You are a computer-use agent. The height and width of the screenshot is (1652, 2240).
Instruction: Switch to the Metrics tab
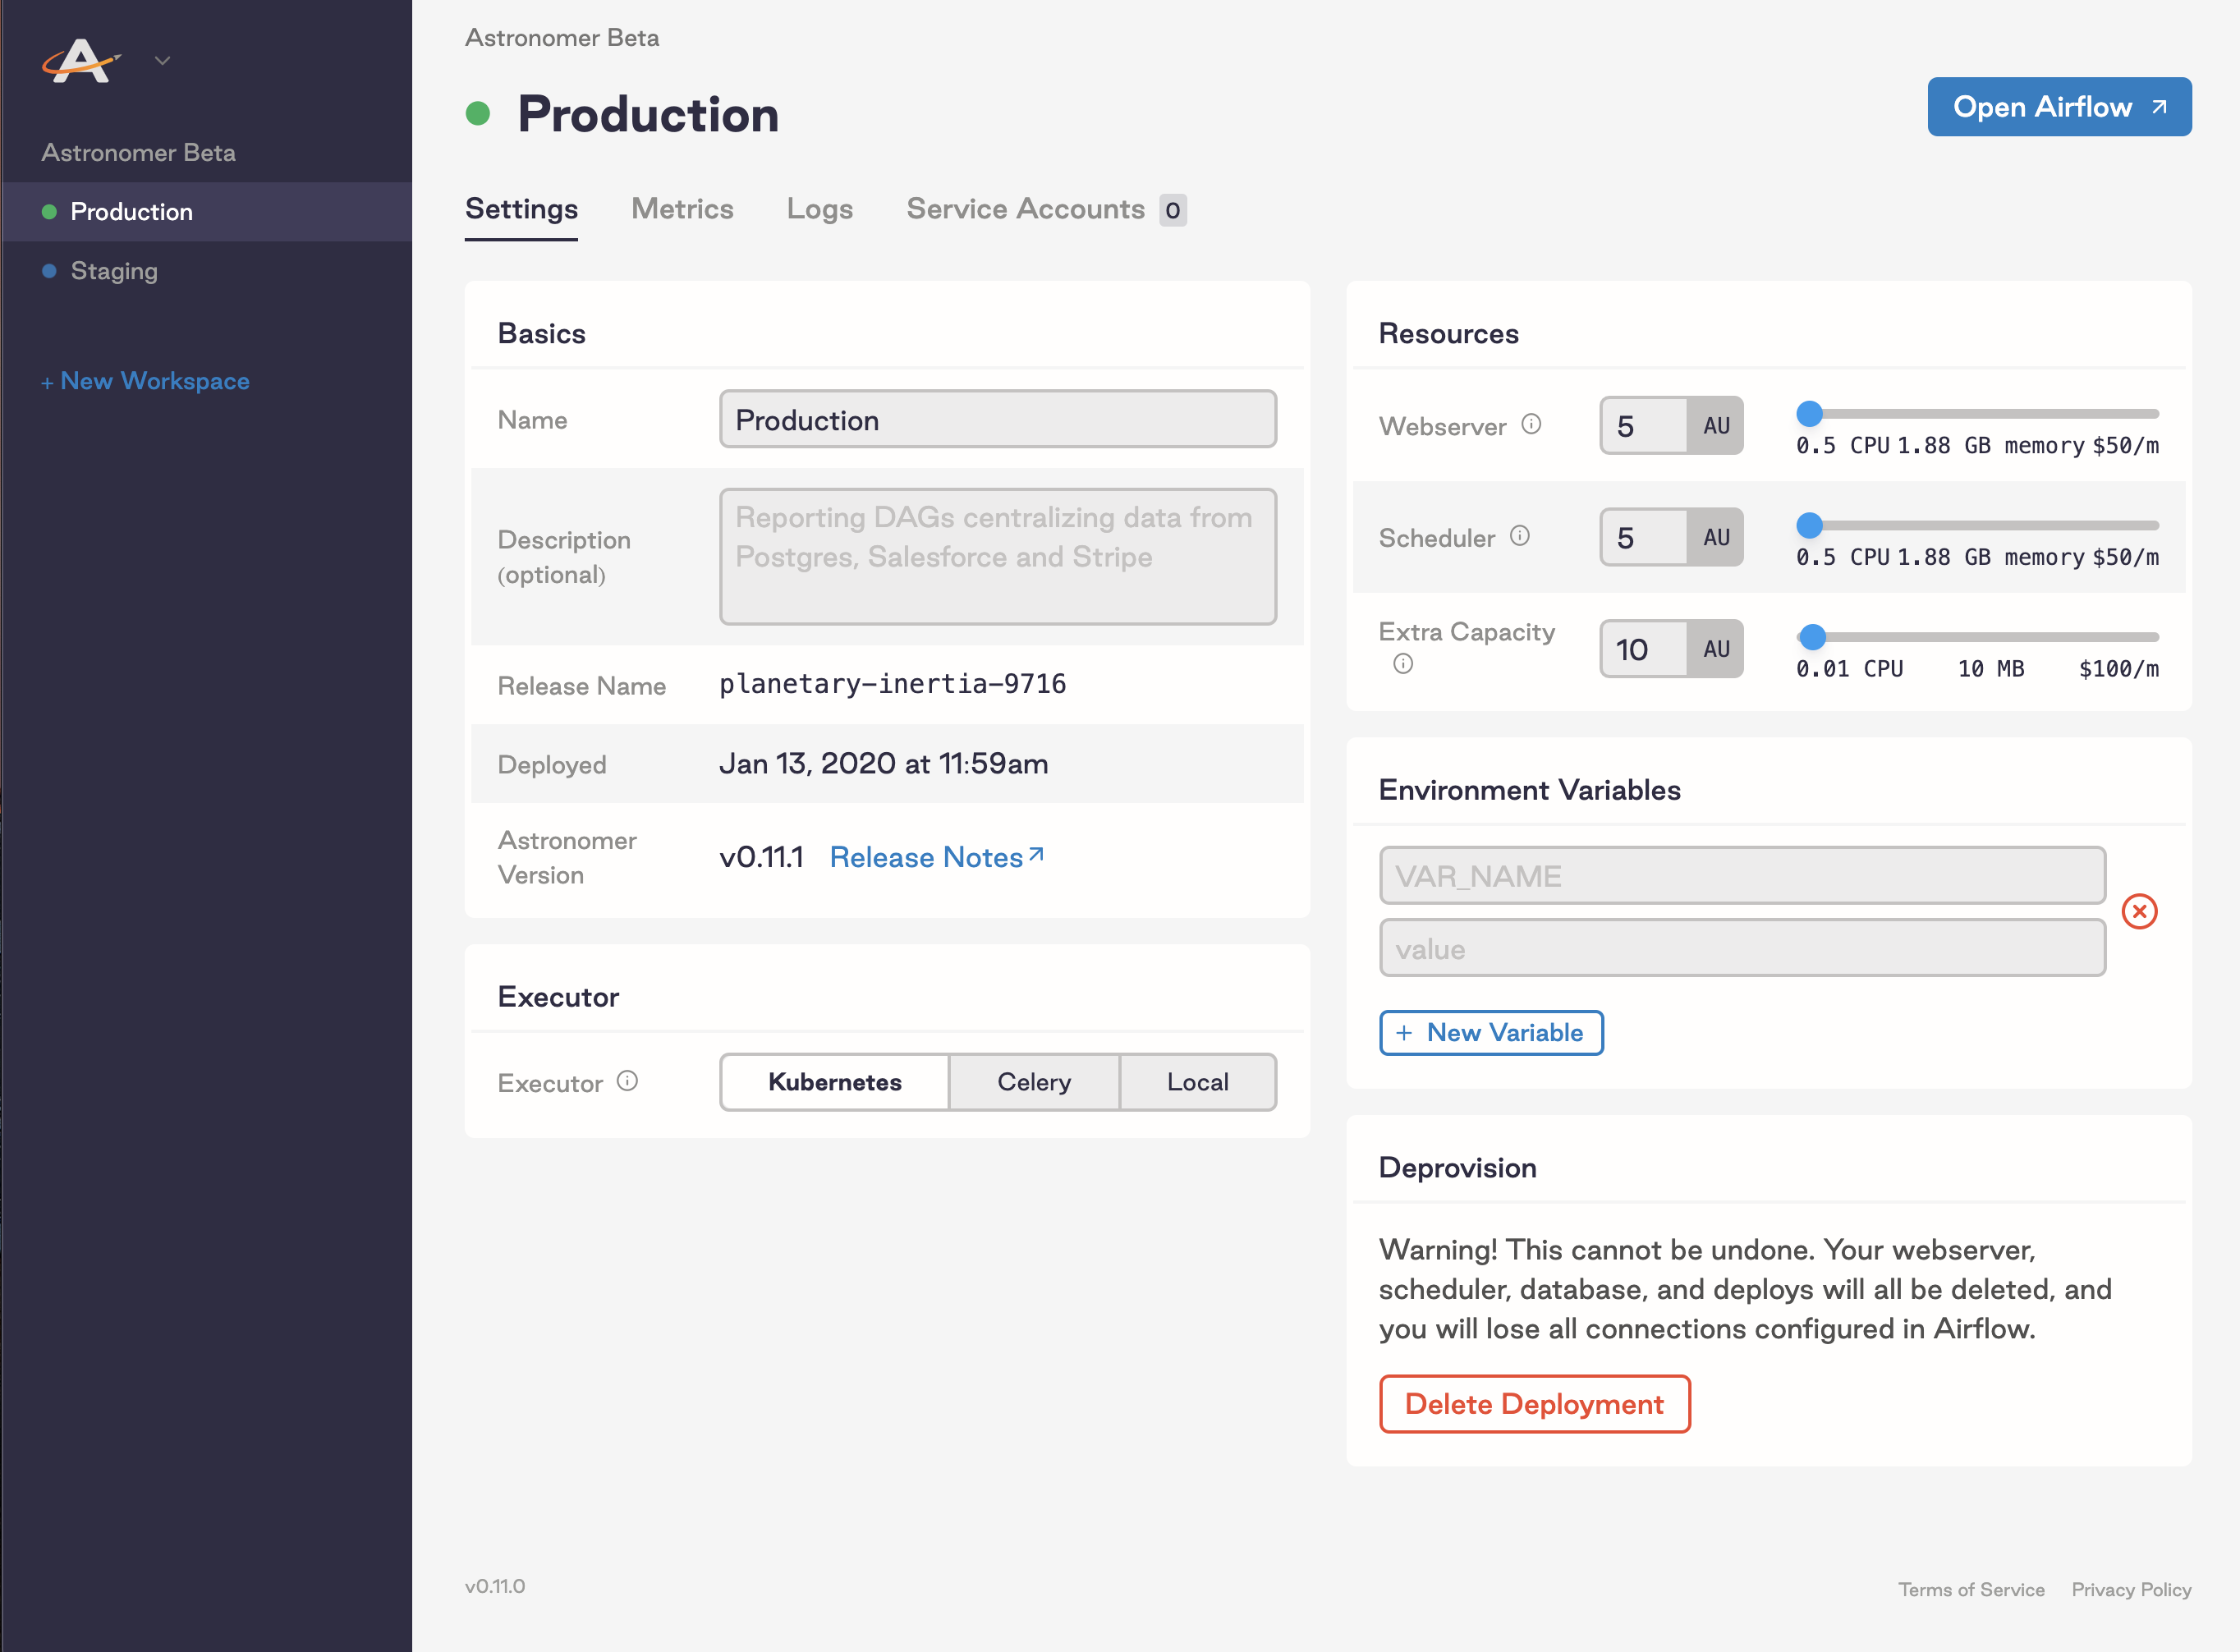tap(682, 209)
